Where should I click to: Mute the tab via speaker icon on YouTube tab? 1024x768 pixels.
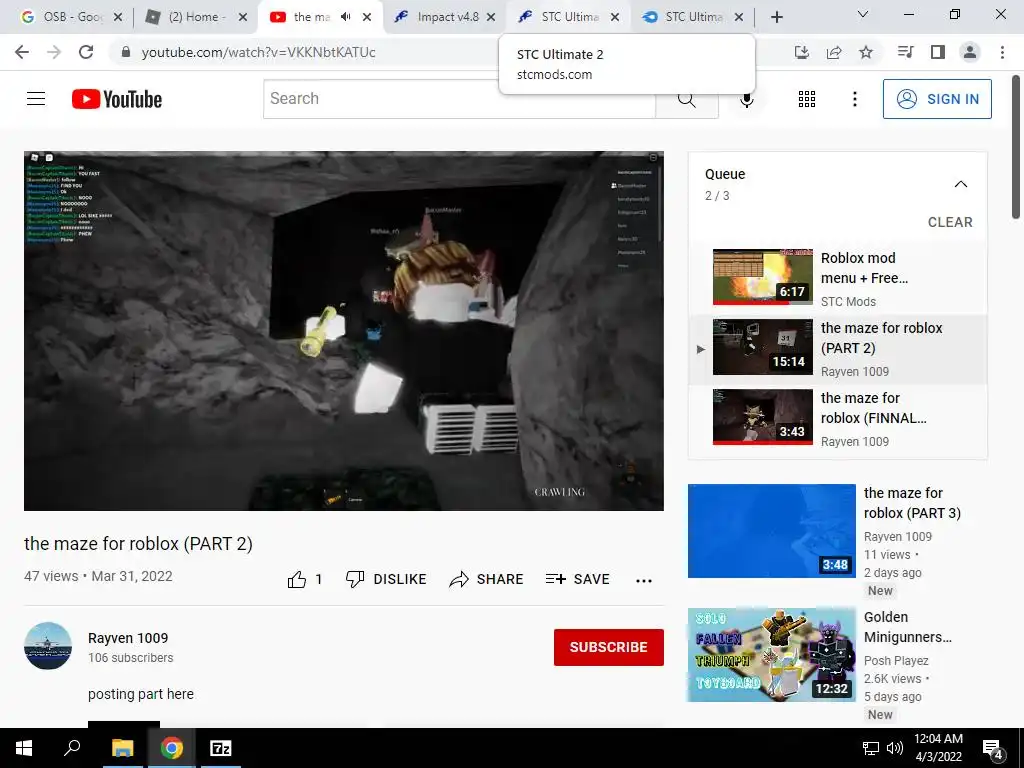pyautogui.click(x=346, y=17)
